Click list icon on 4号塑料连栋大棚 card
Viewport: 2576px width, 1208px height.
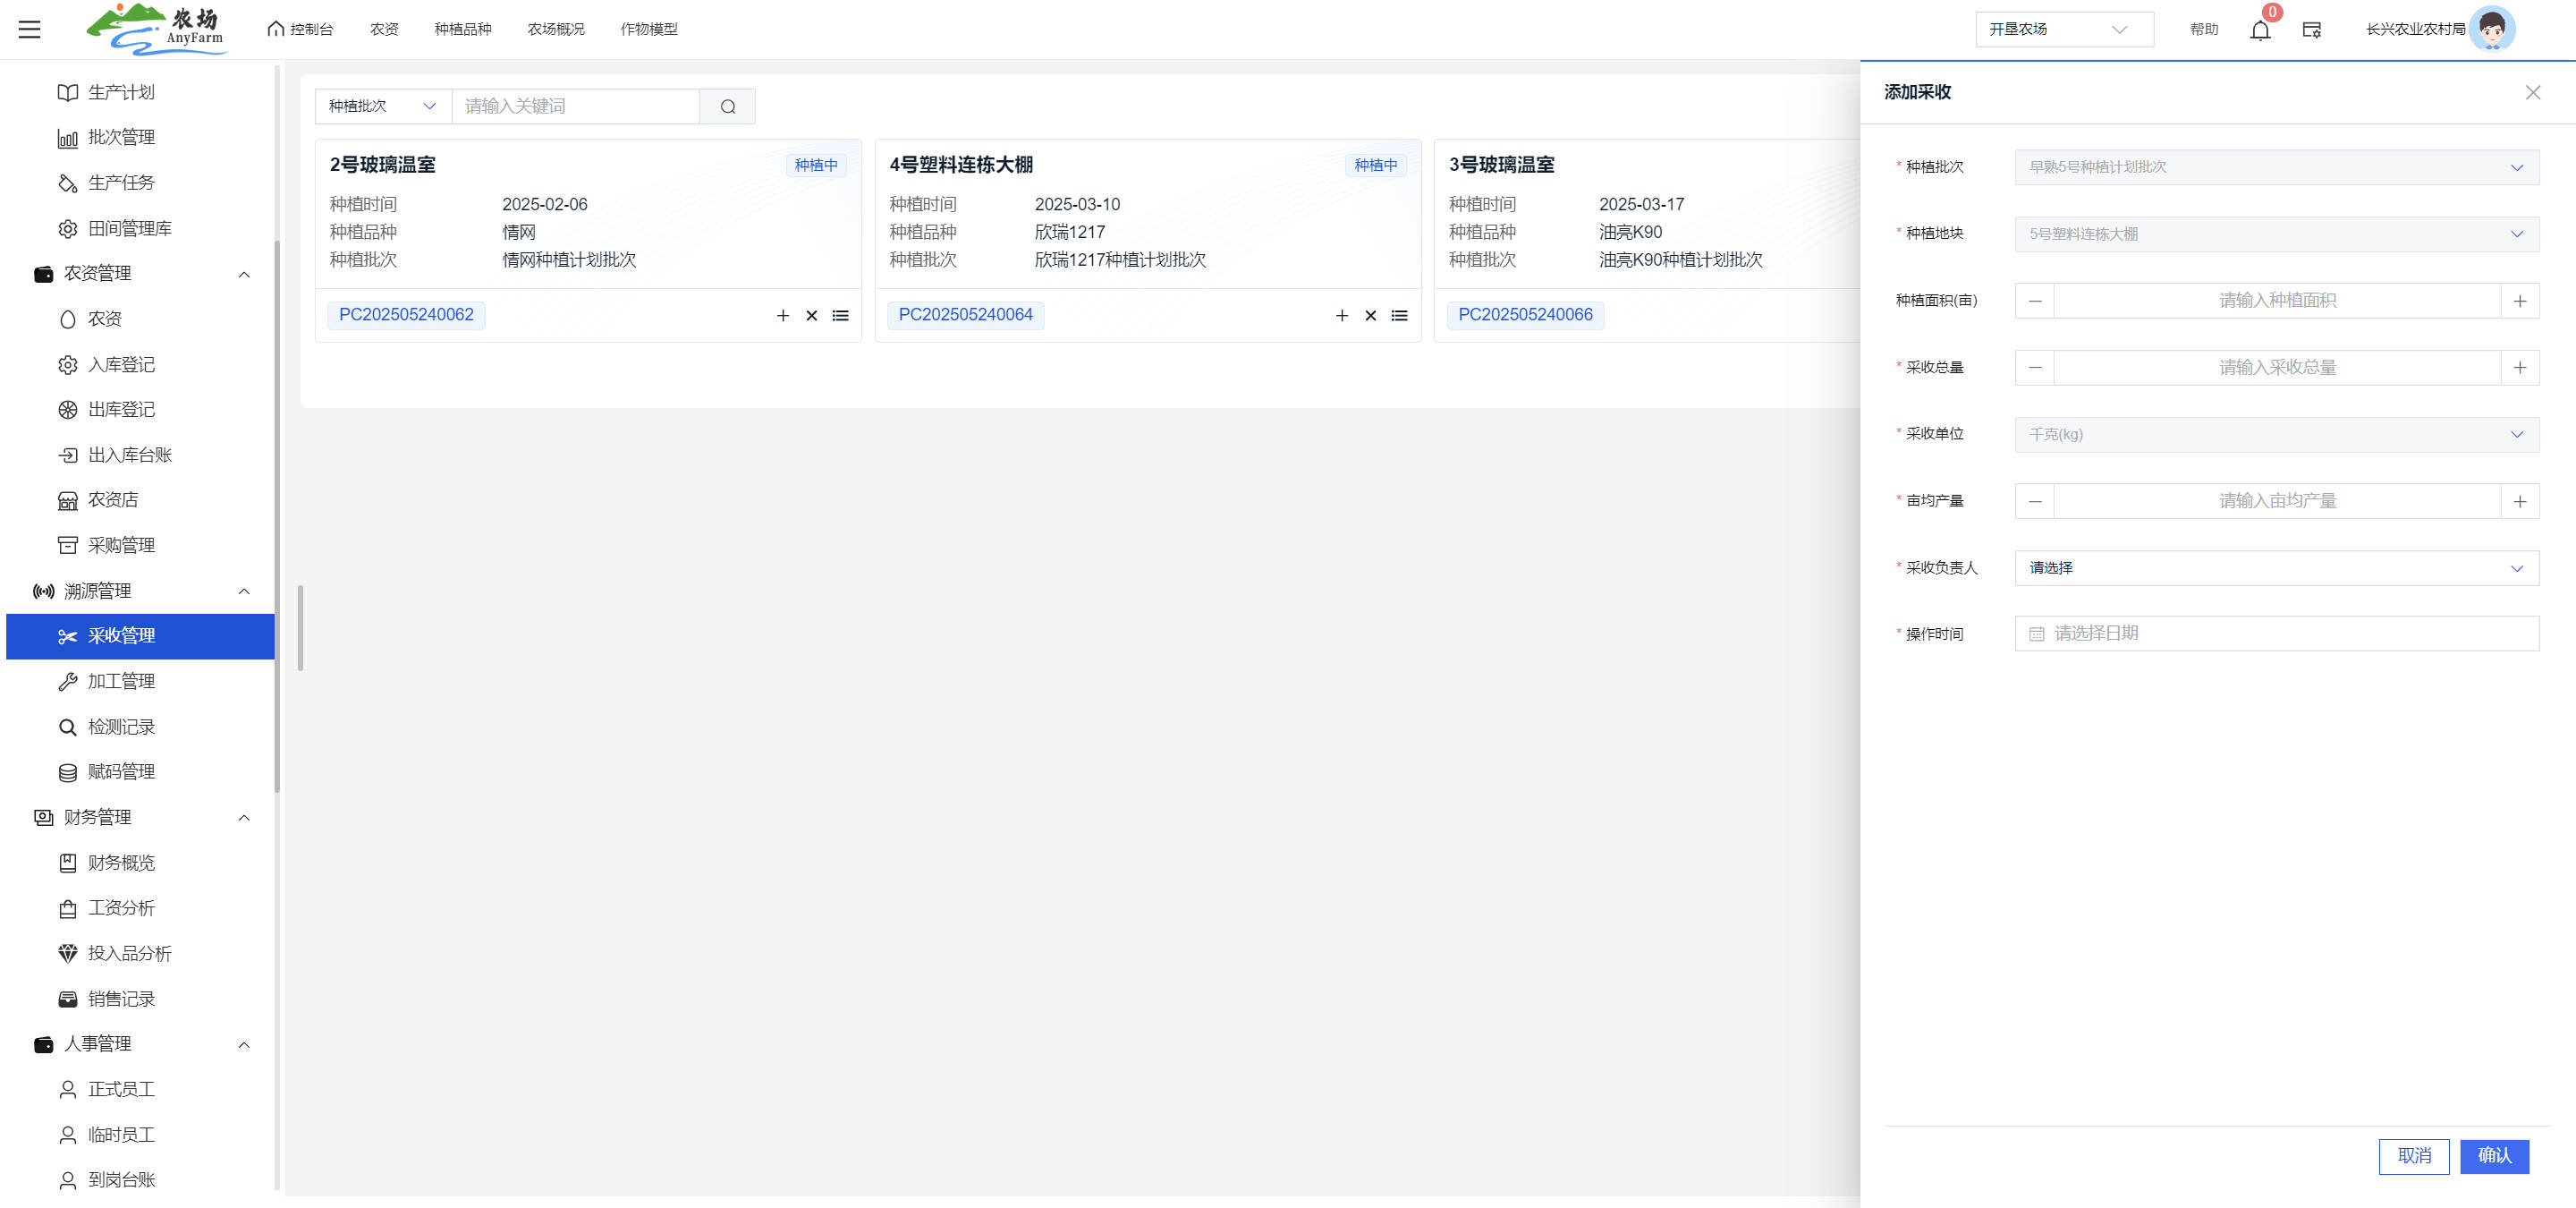click(1399, 316)
